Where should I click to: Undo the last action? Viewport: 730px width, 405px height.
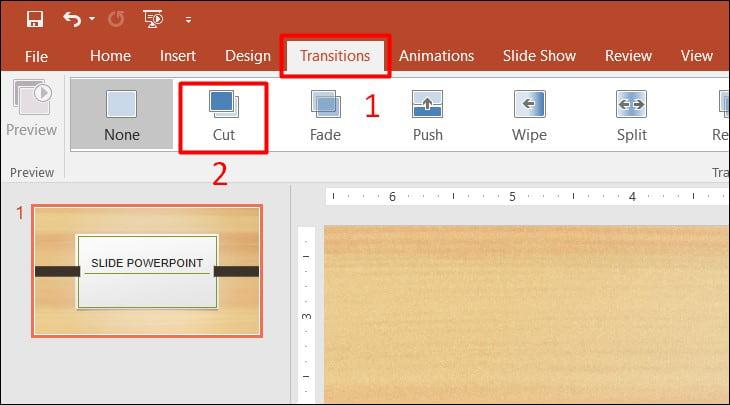(72, 19)
